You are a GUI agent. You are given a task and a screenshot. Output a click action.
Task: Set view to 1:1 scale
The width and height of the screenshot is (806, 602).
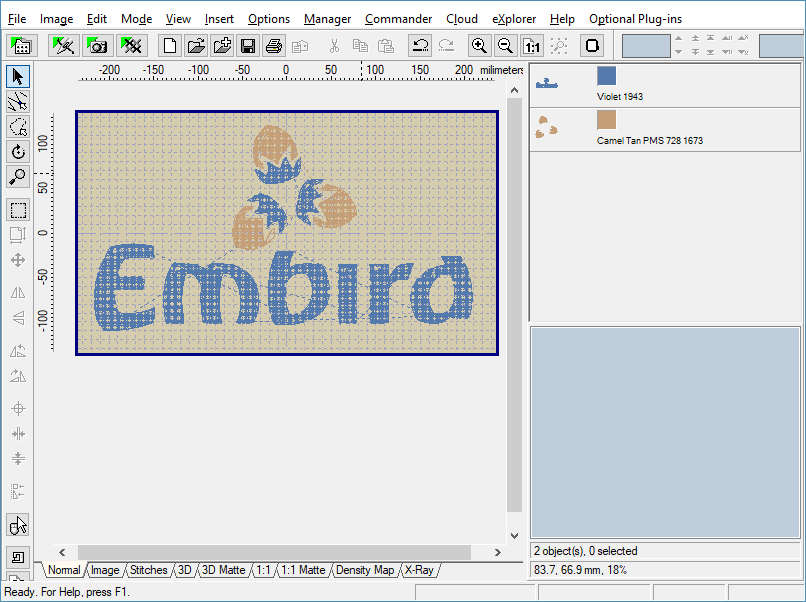(x=532, y=46)
